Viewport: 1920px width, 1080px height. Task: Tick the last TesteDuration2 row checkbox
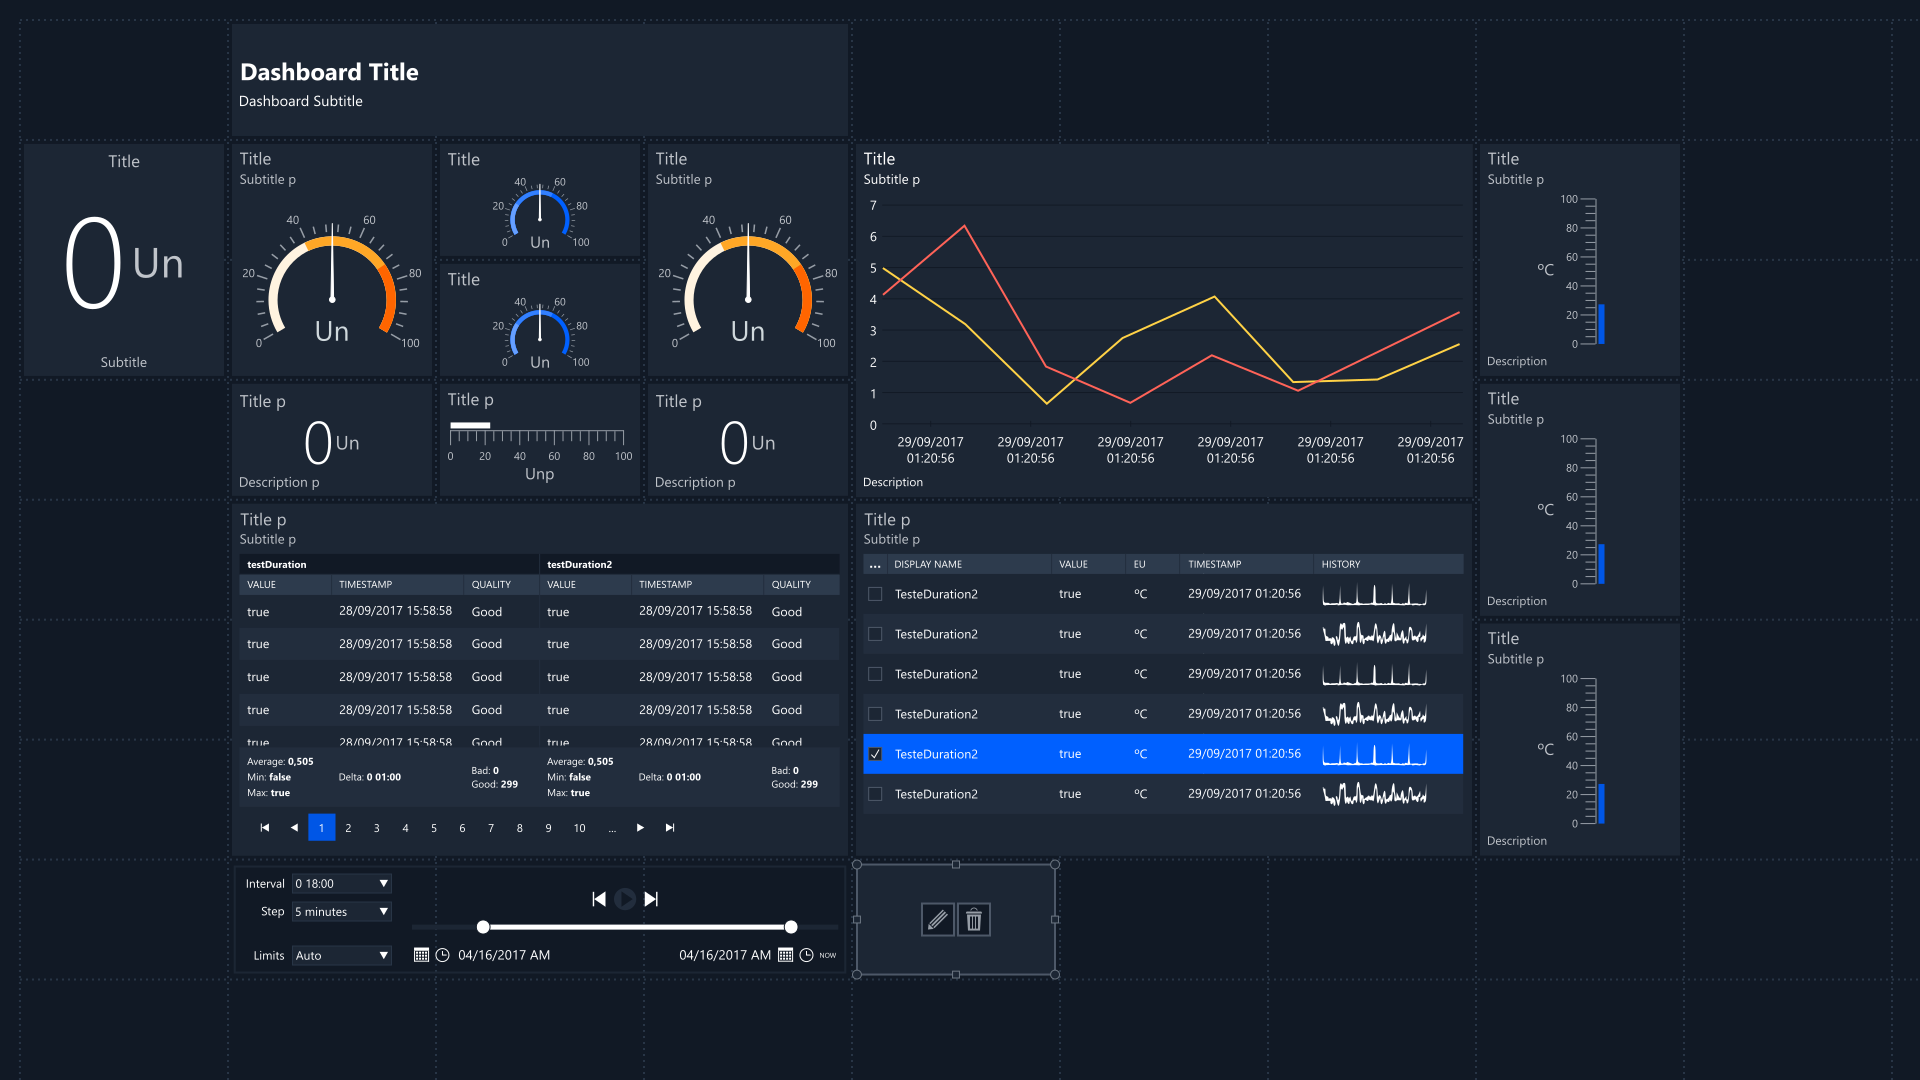pos(875,794)
